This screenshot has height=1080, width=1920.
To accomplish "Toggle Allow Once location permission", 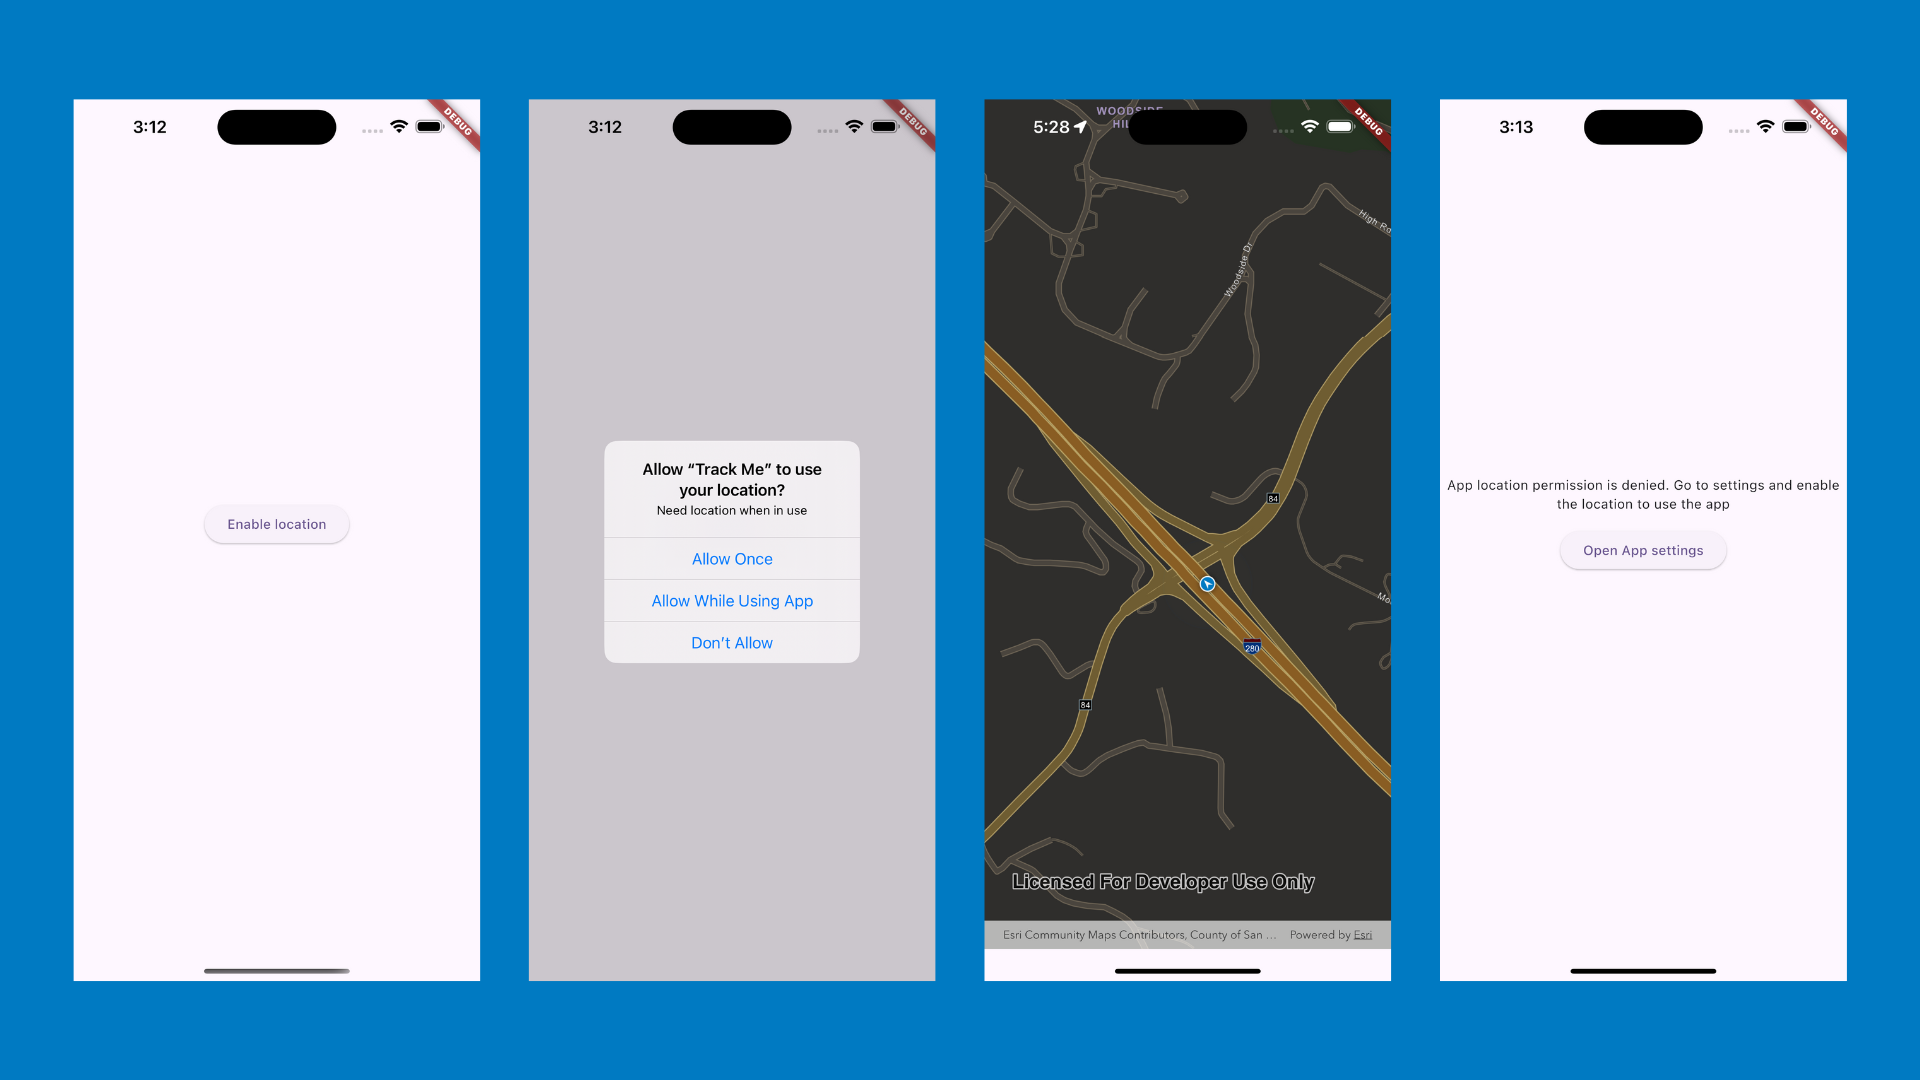I will point(732,558).
